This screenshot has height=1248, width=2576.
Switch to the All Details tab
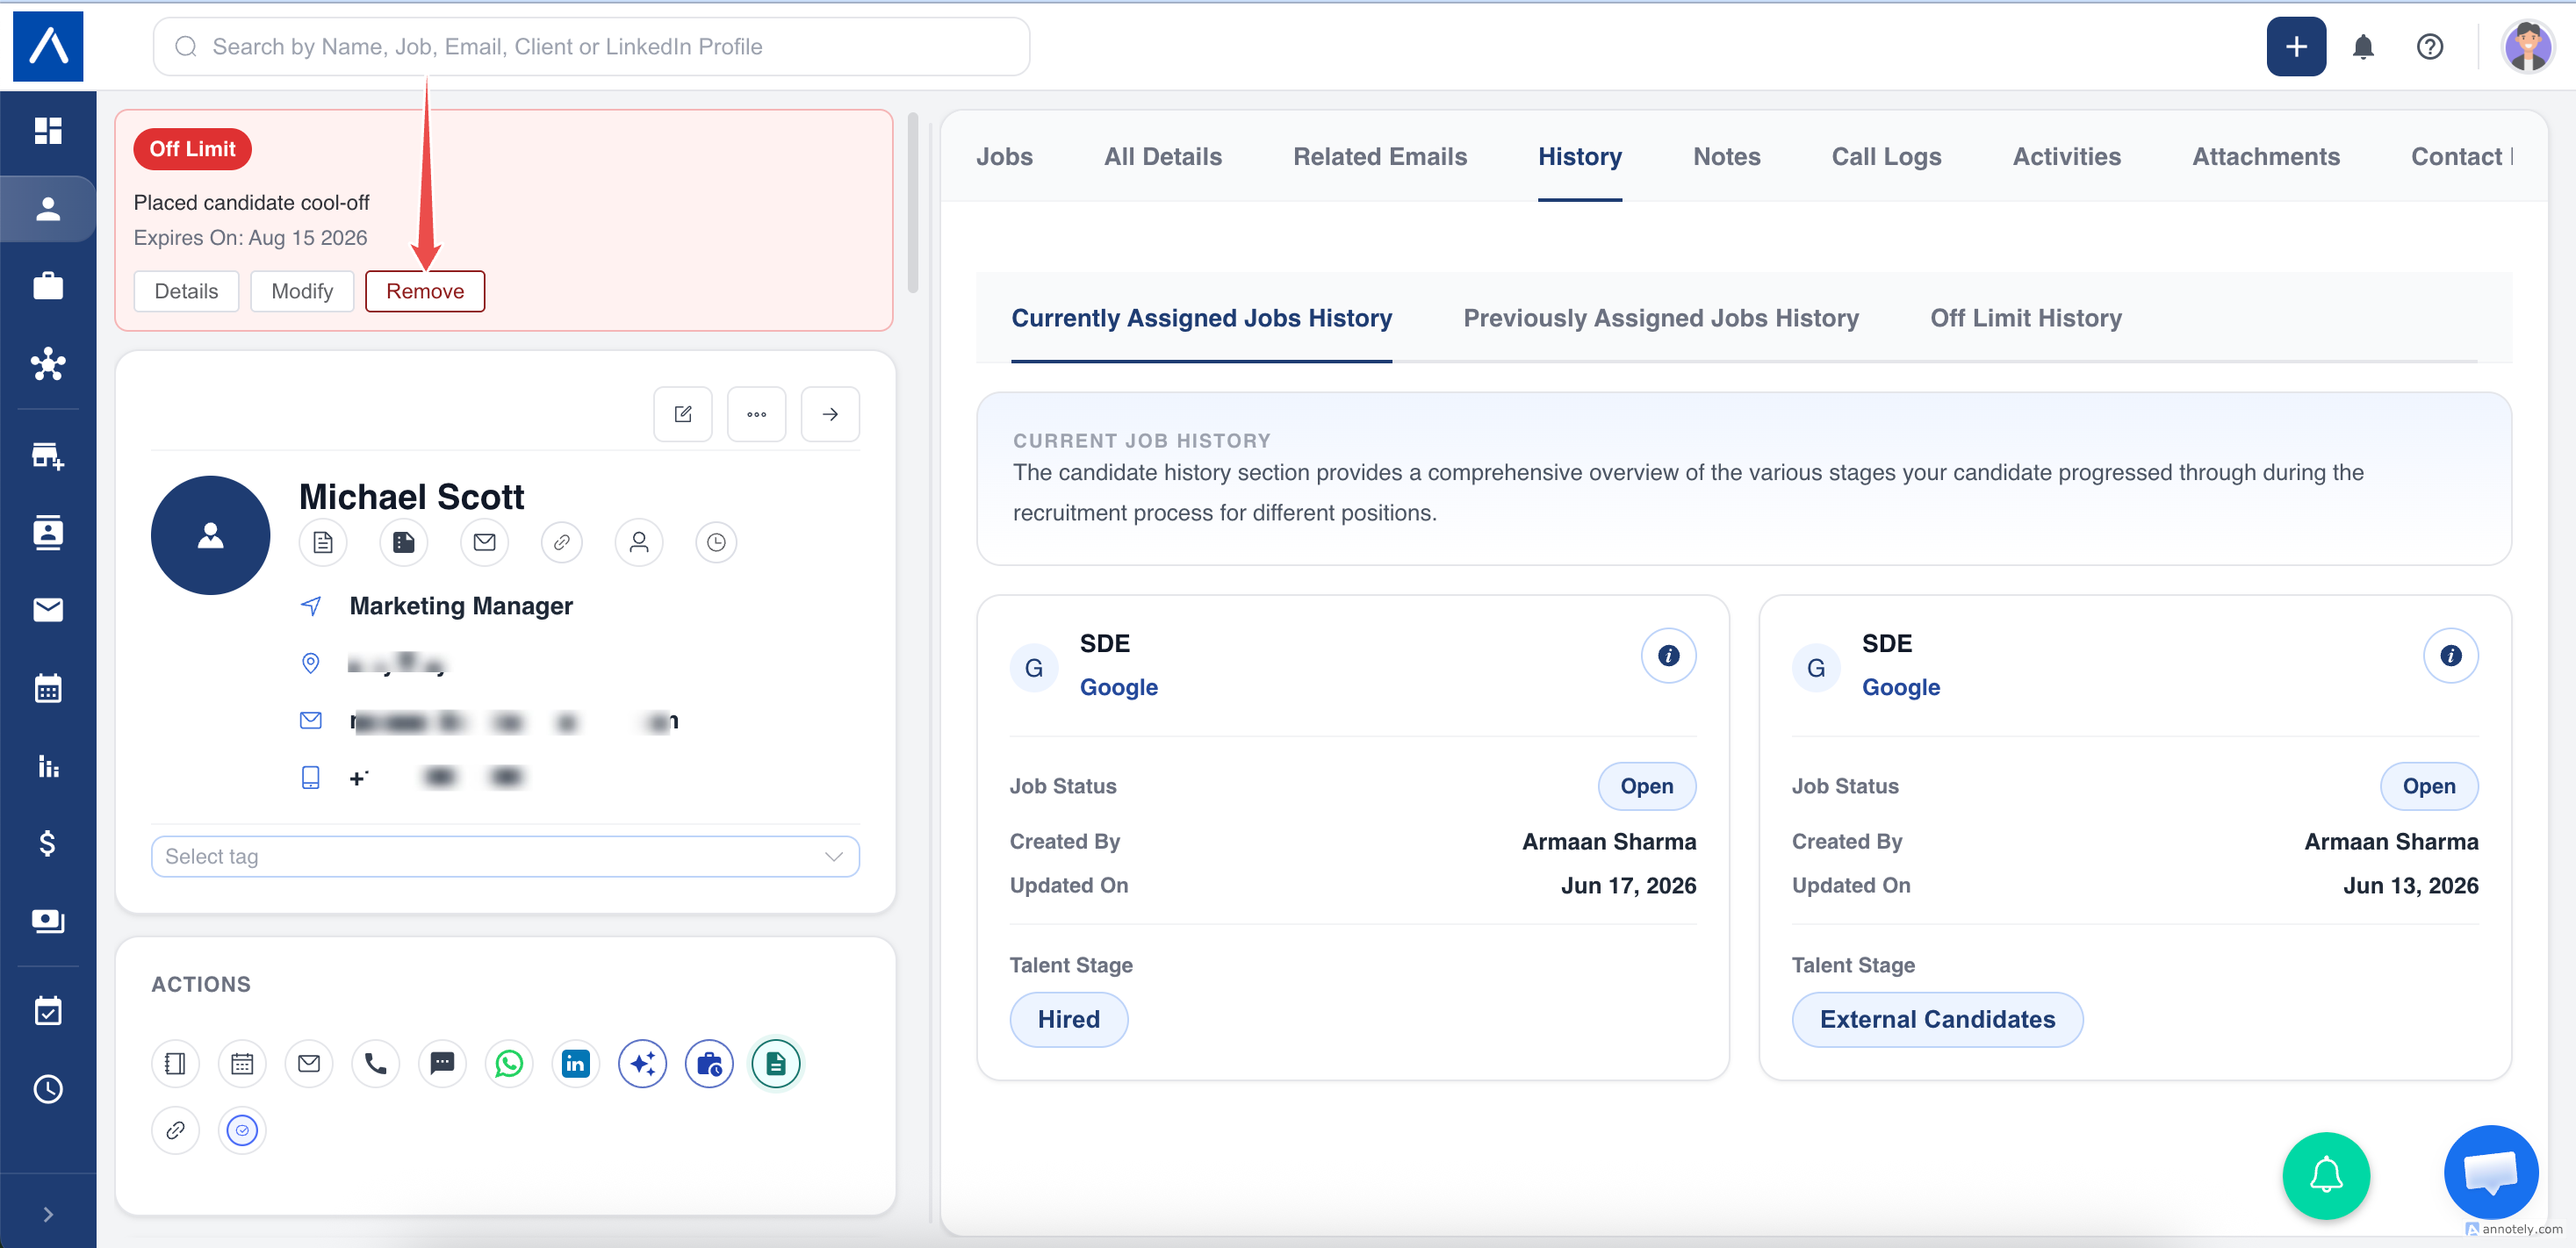[x=1162, y=157]
